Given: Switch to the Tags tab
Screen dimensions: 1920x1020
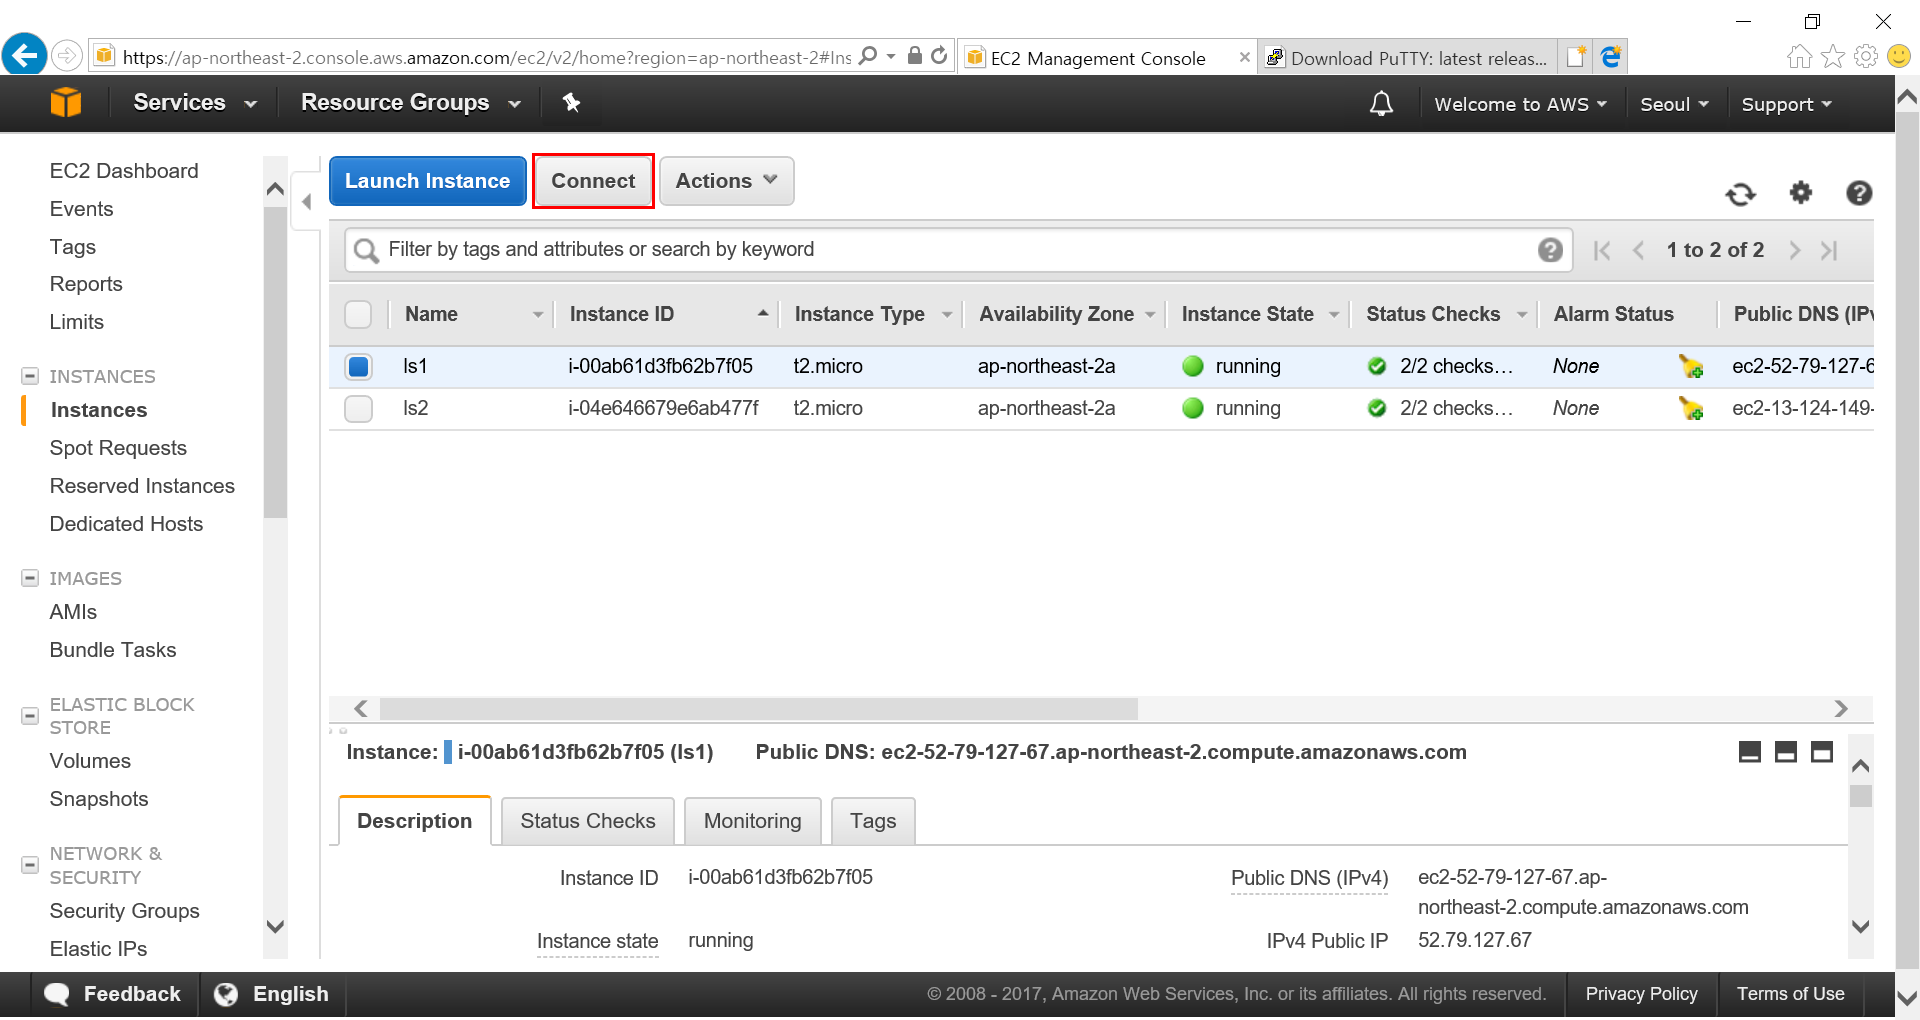Looking at the screenshot, I should click(x=873, y=821).
